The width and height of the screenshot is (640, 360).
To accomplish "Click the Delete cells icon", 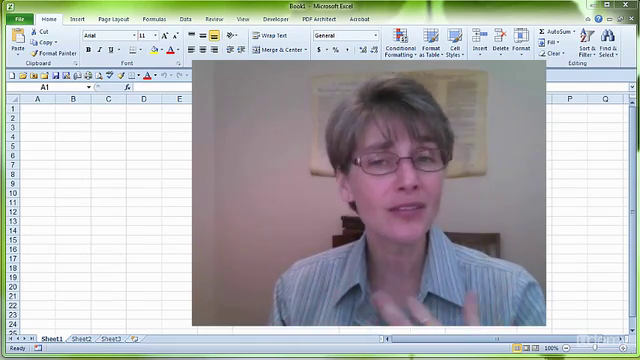I will pos(500,36).
